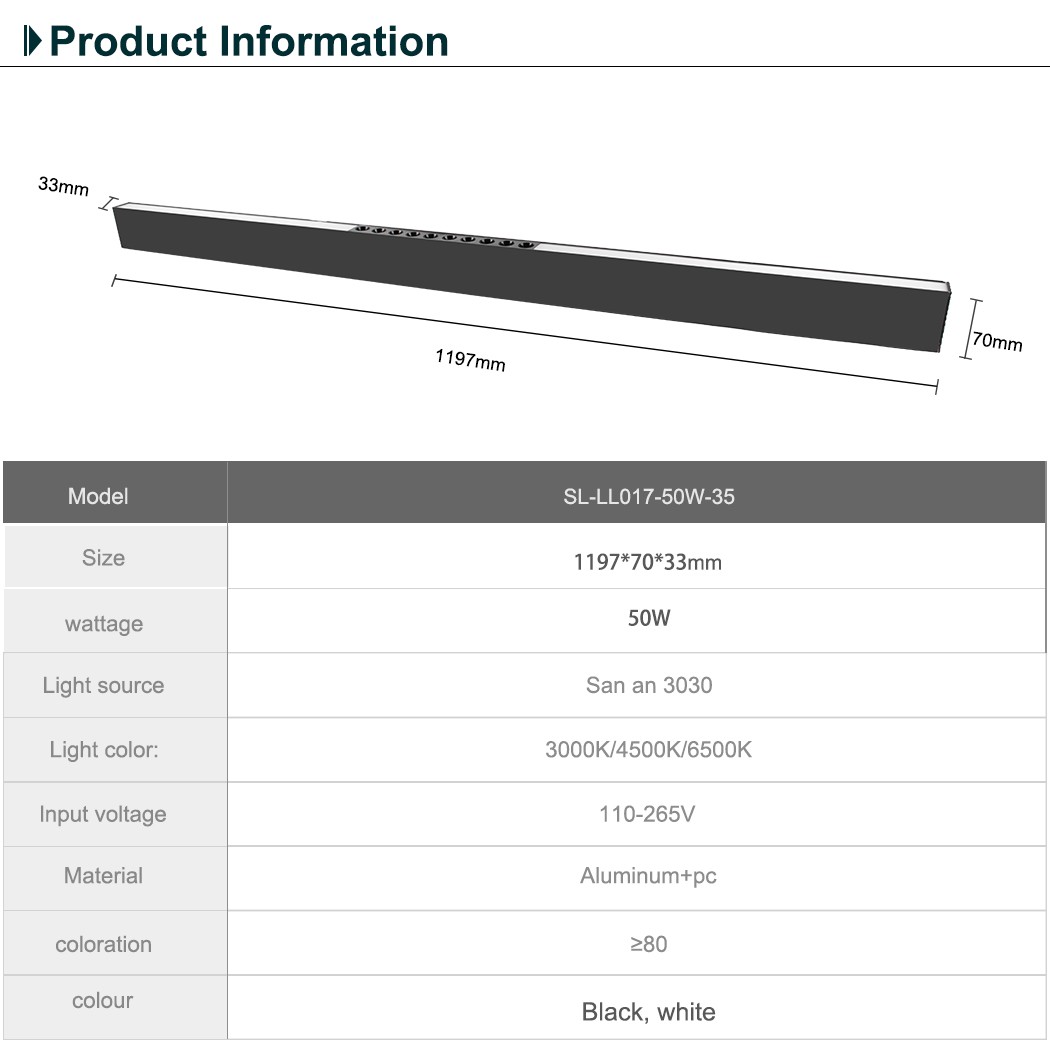
Task: Click the Black, white colour value
Action: (648, 1012)
